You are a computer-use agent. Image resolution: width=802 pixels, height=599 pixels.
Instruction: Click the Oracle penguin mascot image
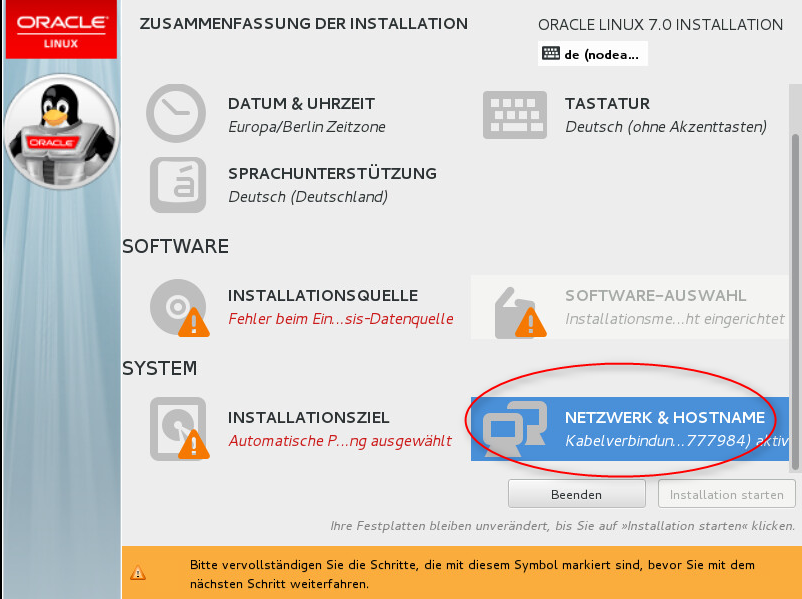[61, 132]
